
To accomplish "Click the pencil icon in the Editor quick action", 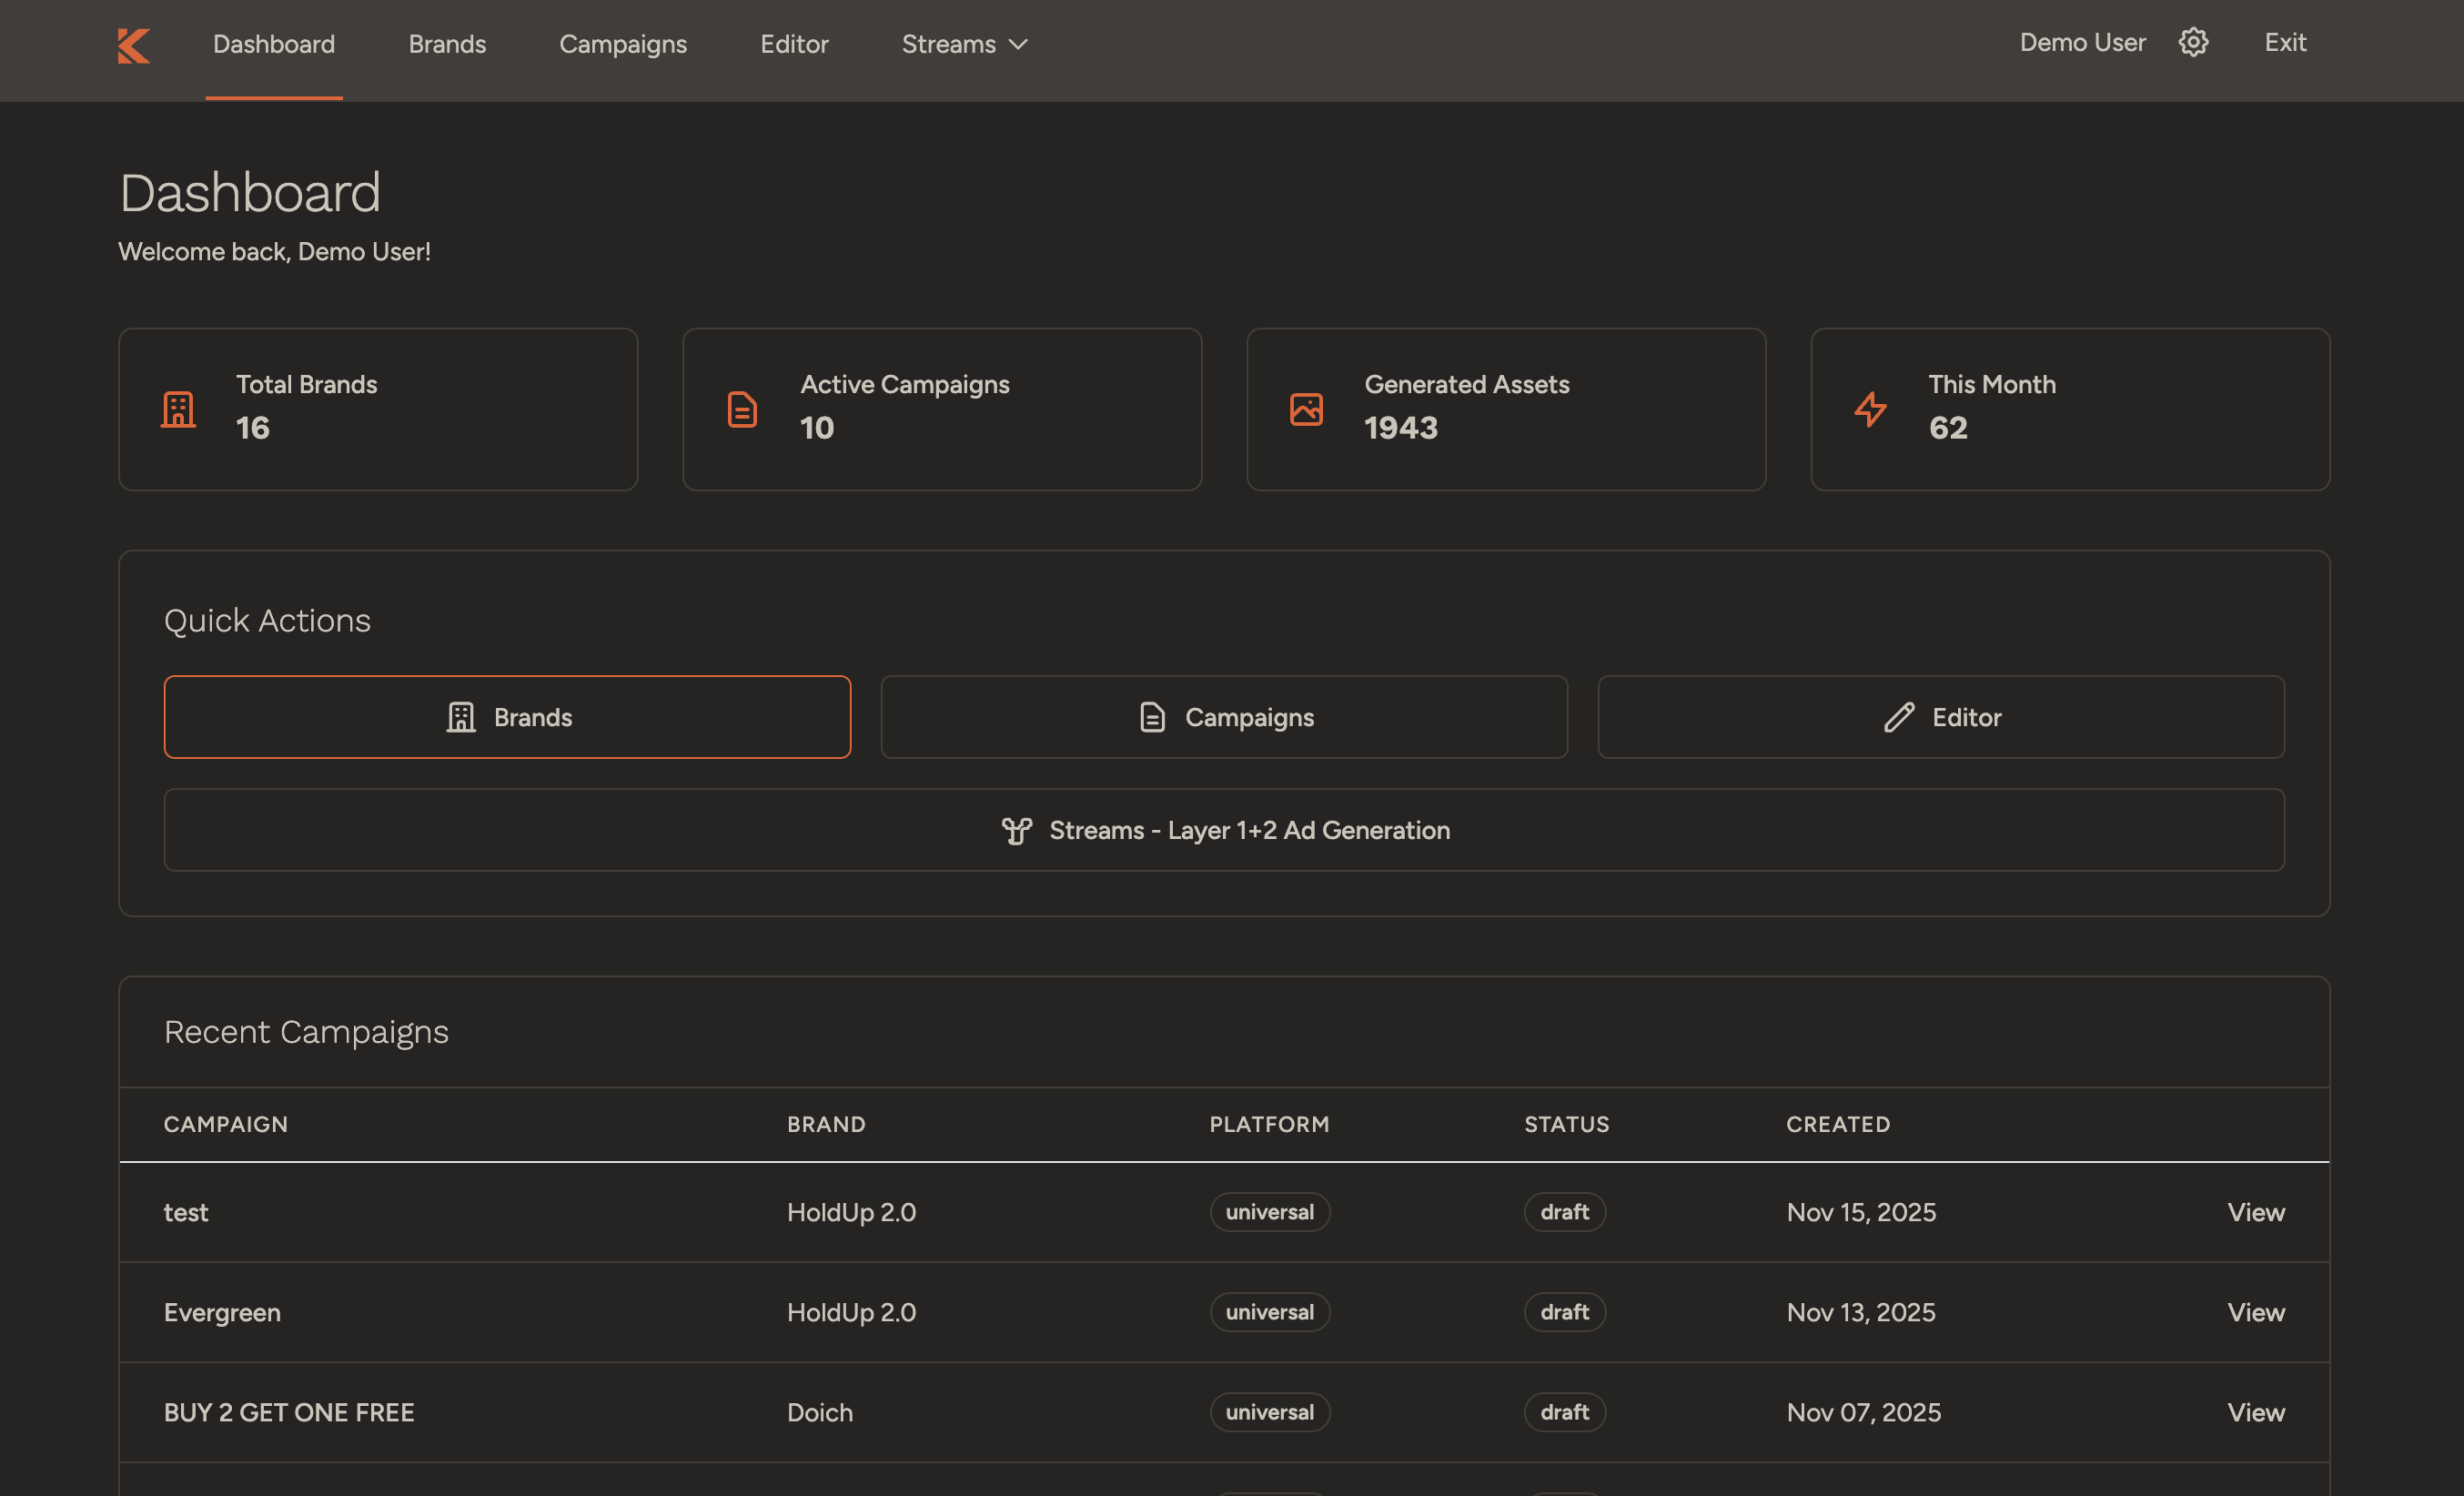I will pos(1898,717).
